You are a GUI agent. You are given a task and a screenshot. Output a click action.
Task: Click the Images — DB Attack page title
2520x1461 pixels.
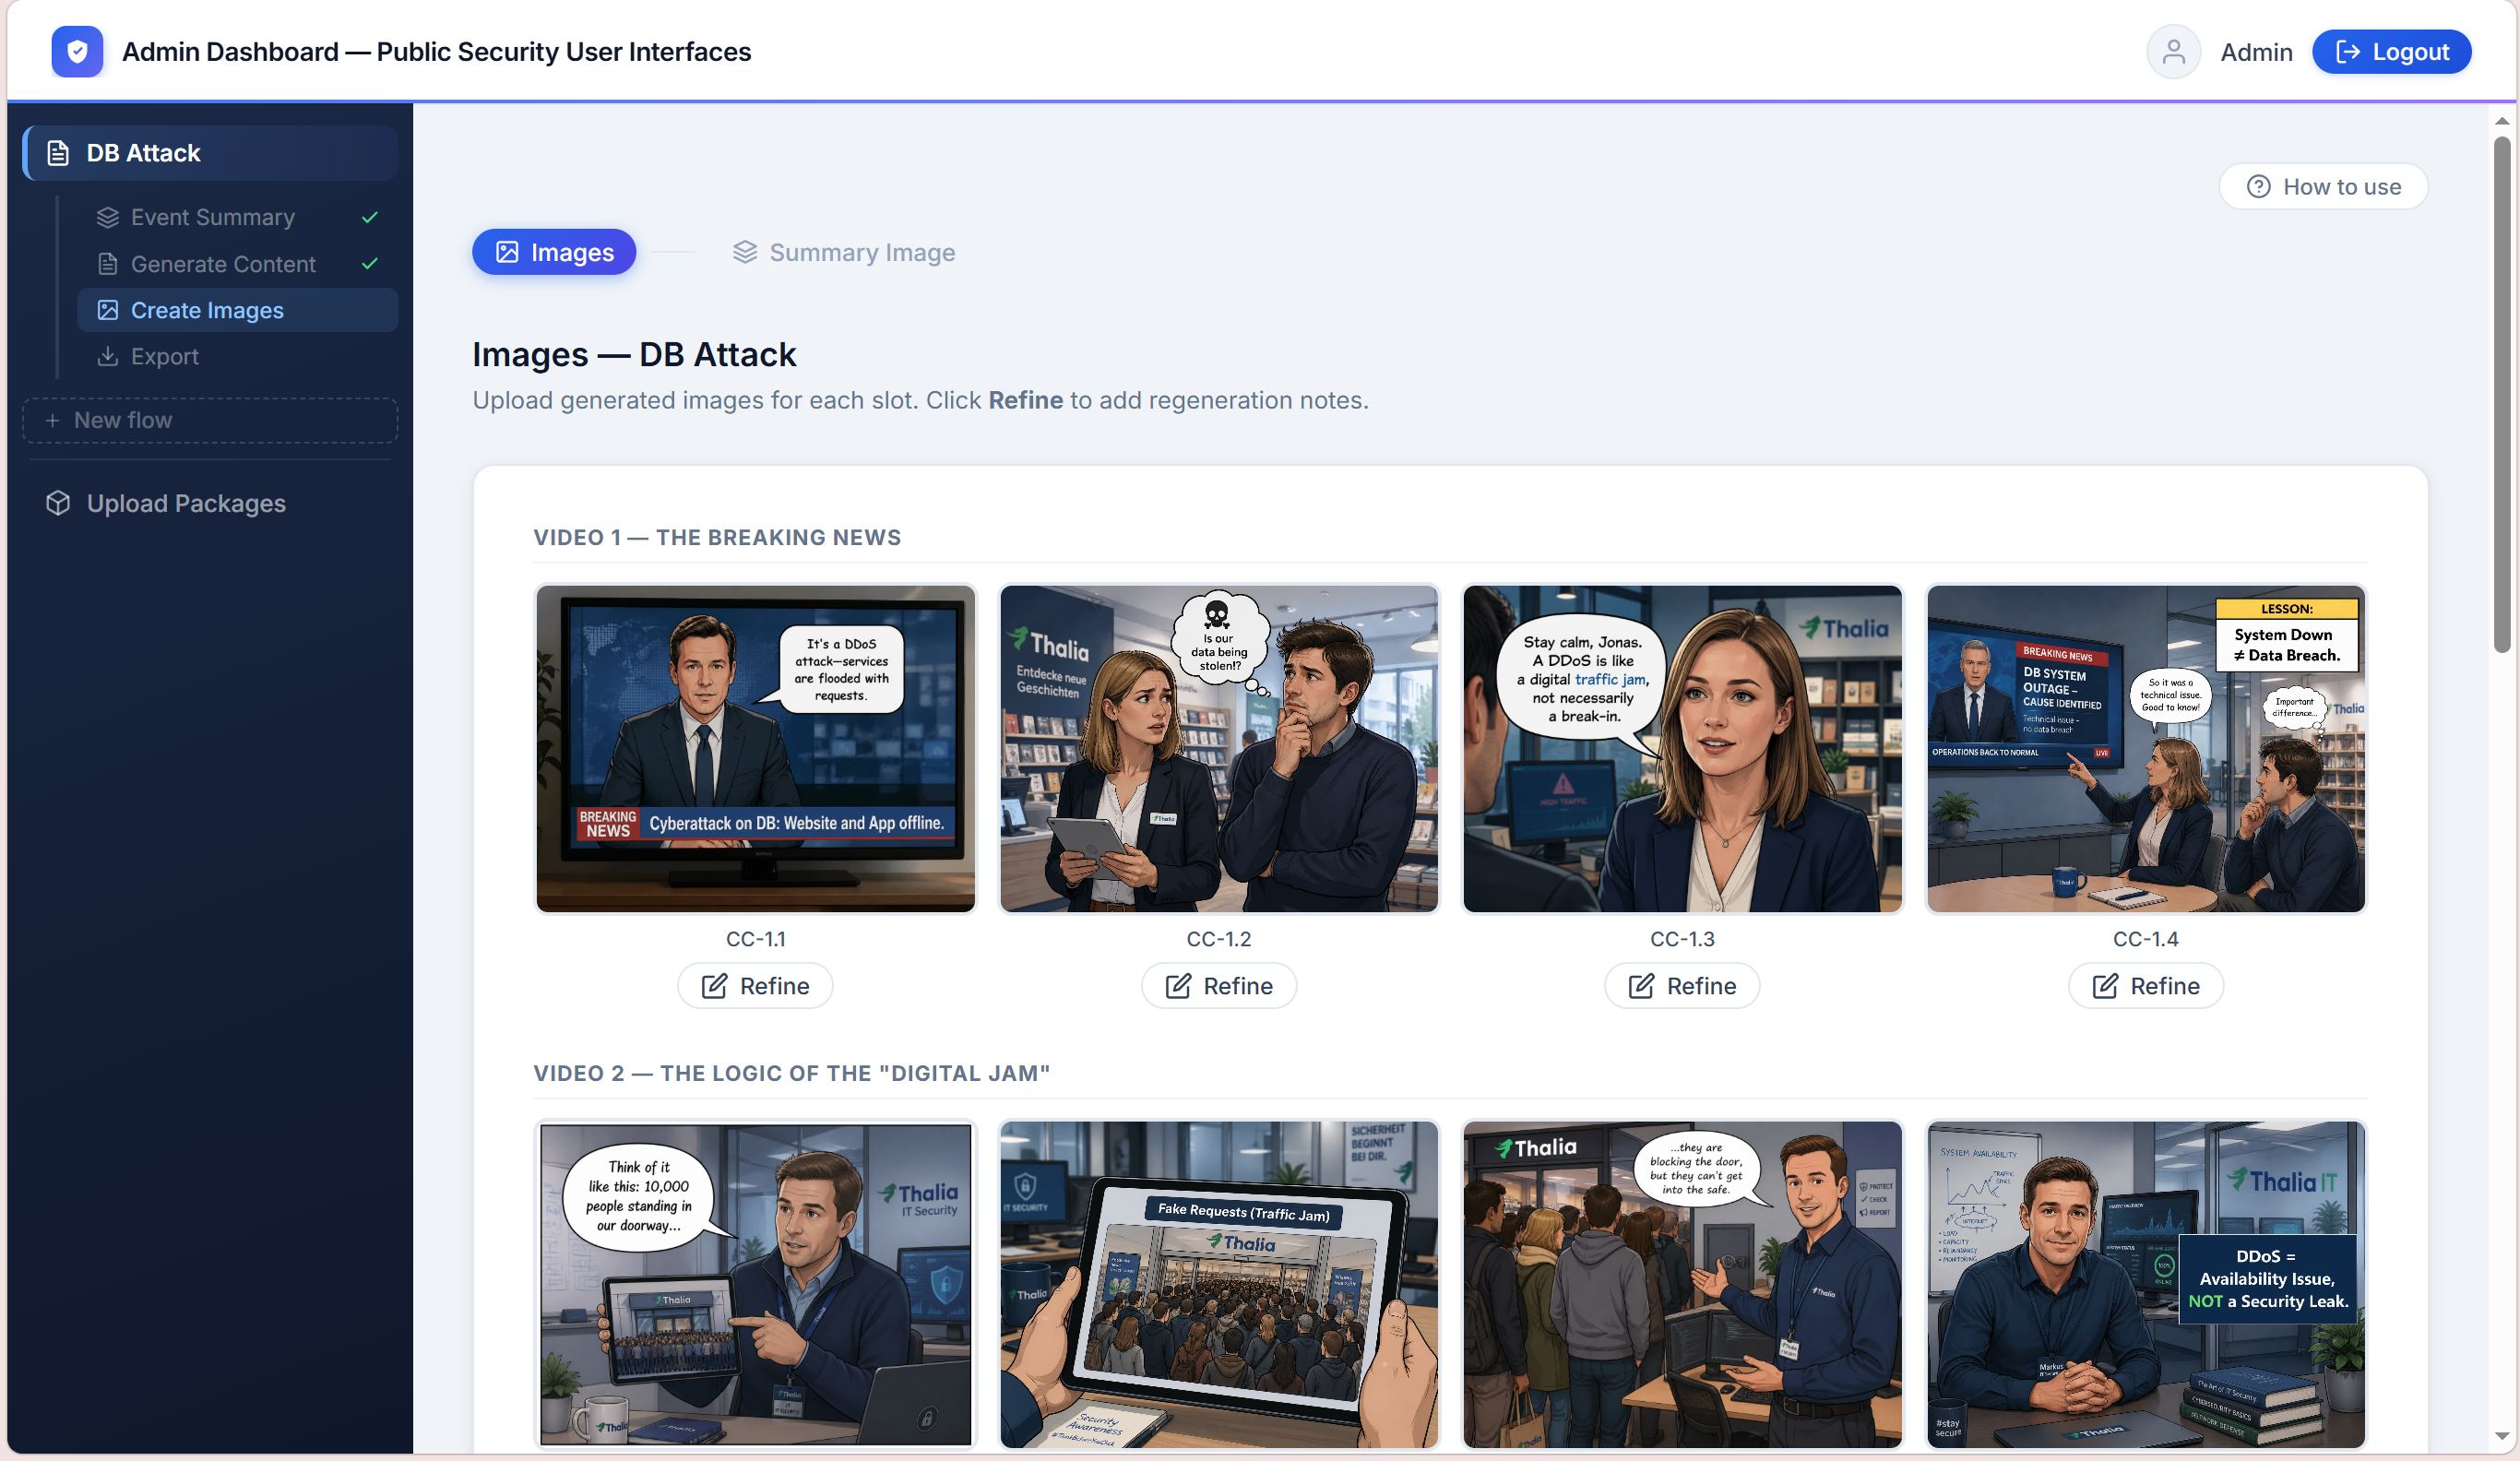[634, 355]
